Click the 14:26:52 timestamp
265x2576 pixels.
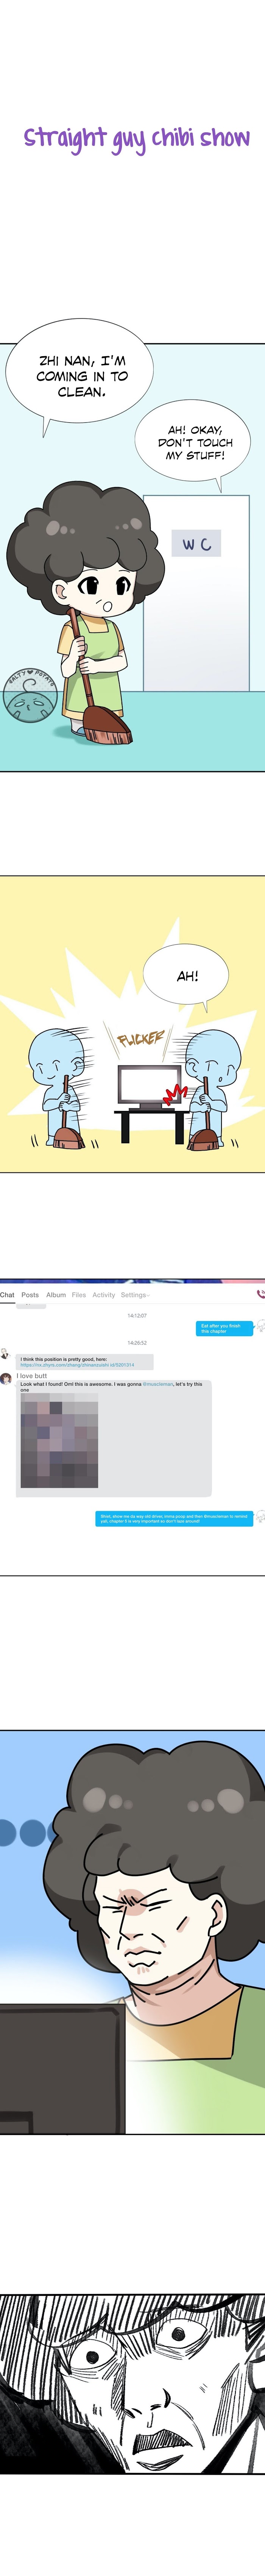(137, 1343)
